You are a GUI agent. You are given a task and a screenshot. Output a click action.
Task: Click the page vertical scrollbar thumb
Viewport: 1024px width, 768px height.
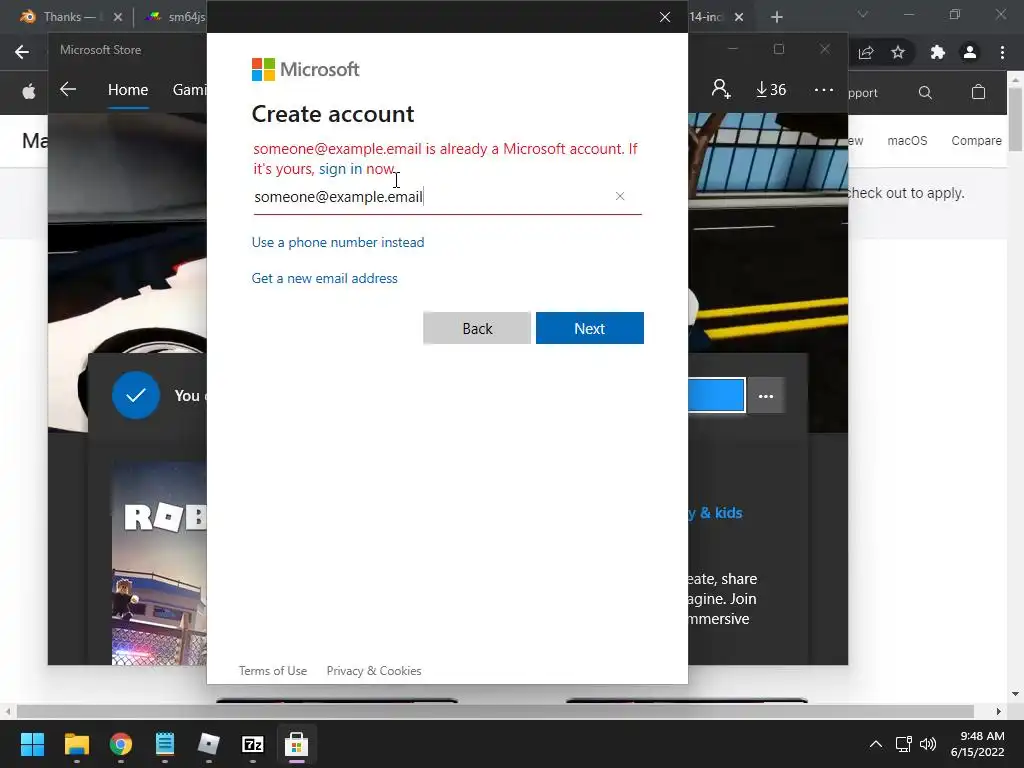1016,118
